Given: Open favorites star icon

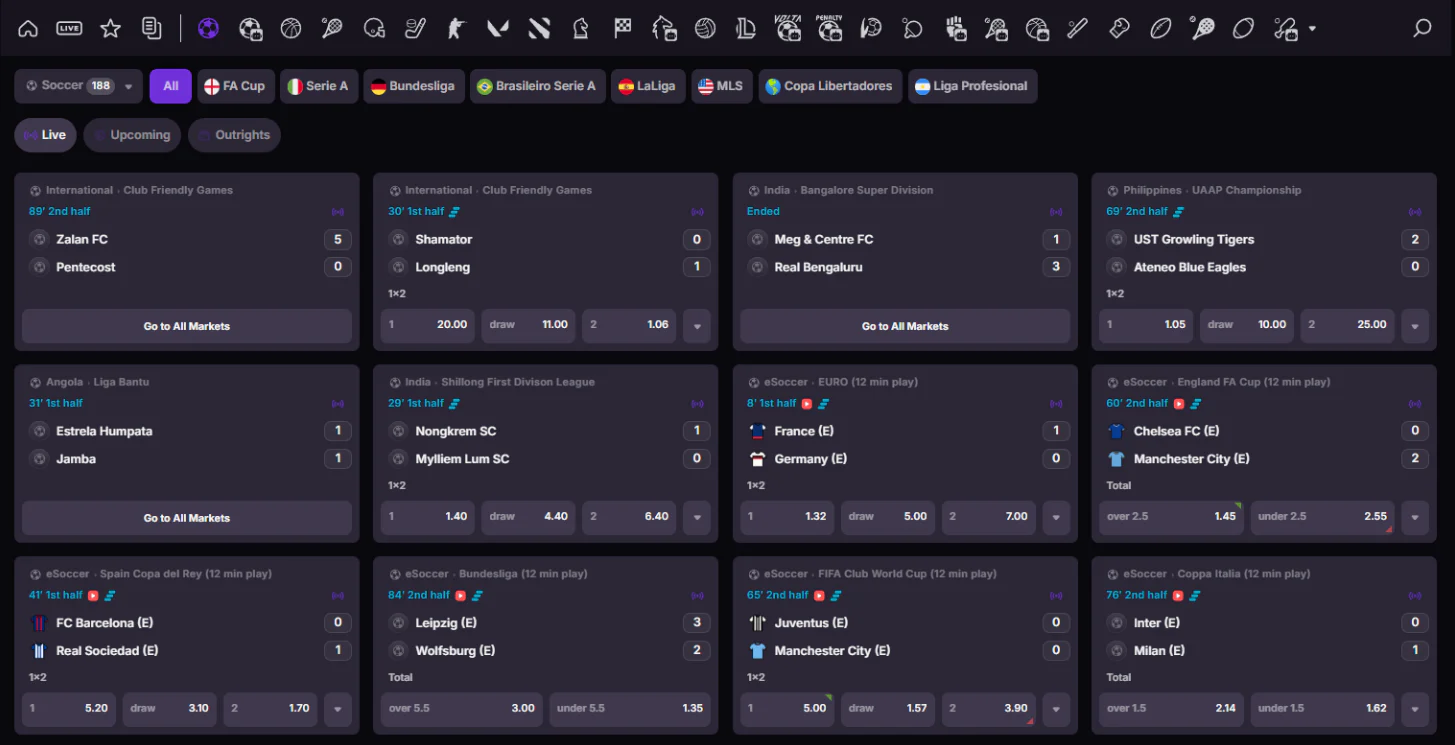Looking at the screenshot, I should click(x=110, y=29).
